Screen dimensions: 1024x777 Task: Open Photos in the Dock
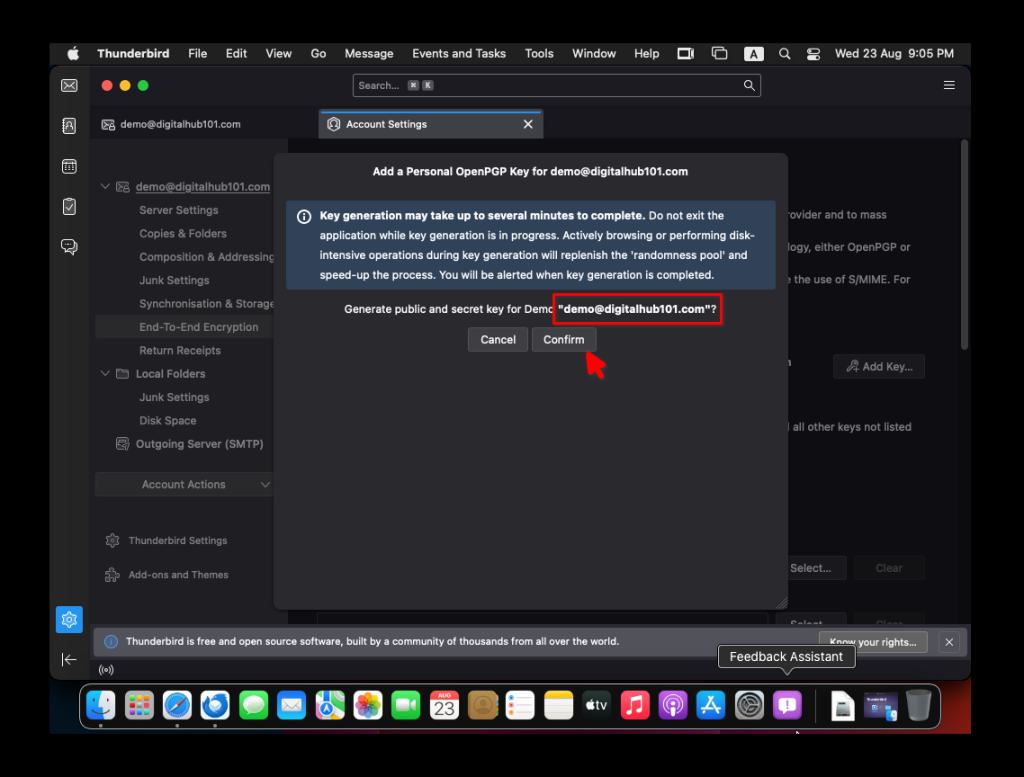pyautogui.click(x=368, y=705)
